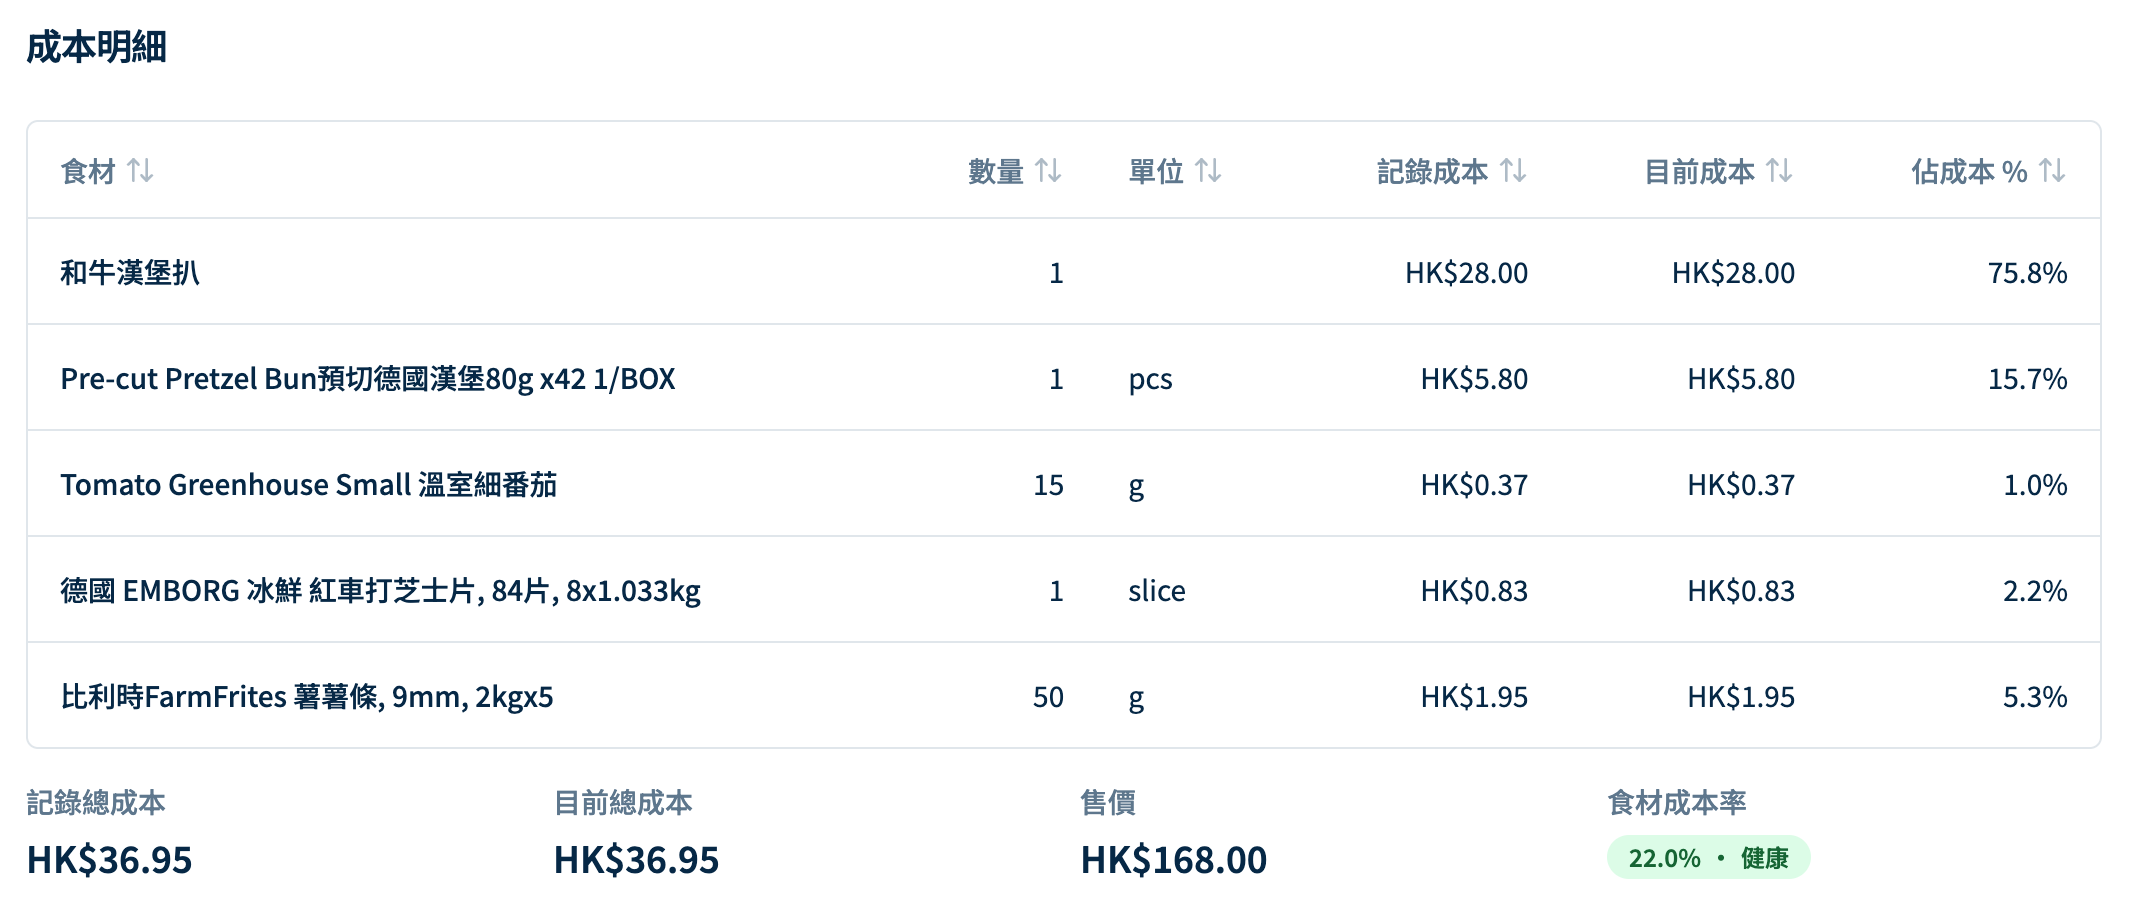Click quantity 15 in tomato row
Image resolution: width=2132 pixels, height=908 pixels.
tap(1048, 485)
